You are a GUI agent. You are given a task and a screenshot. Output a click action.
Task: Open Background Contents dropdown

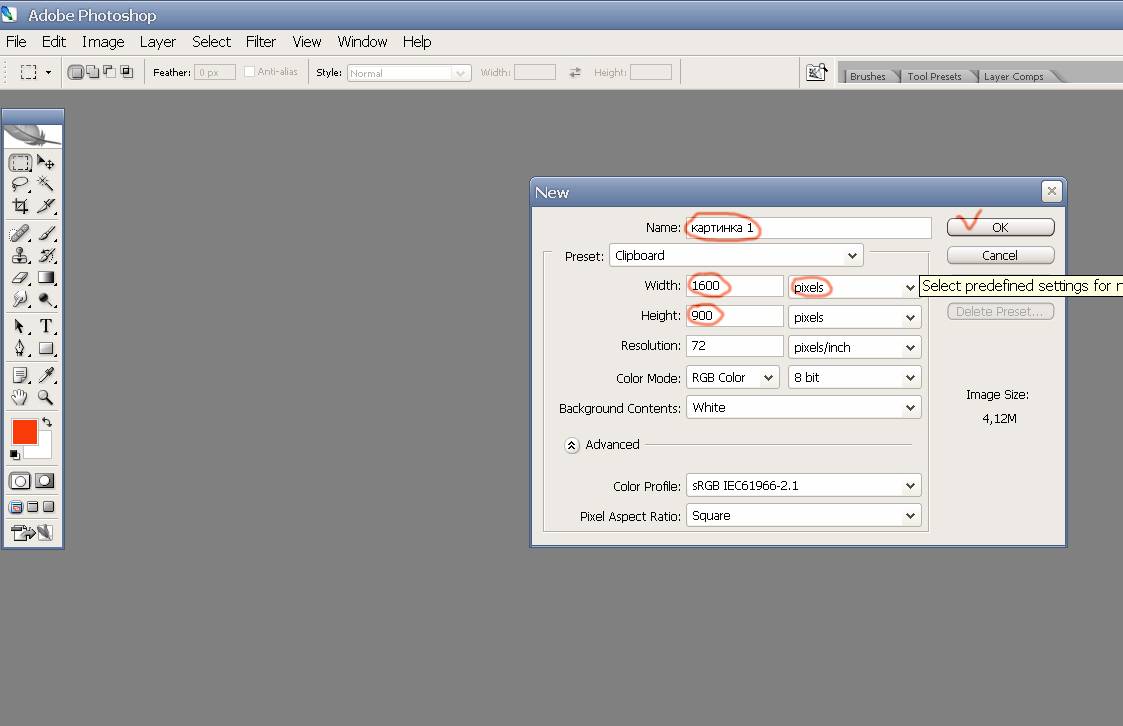tap(804, 407)
